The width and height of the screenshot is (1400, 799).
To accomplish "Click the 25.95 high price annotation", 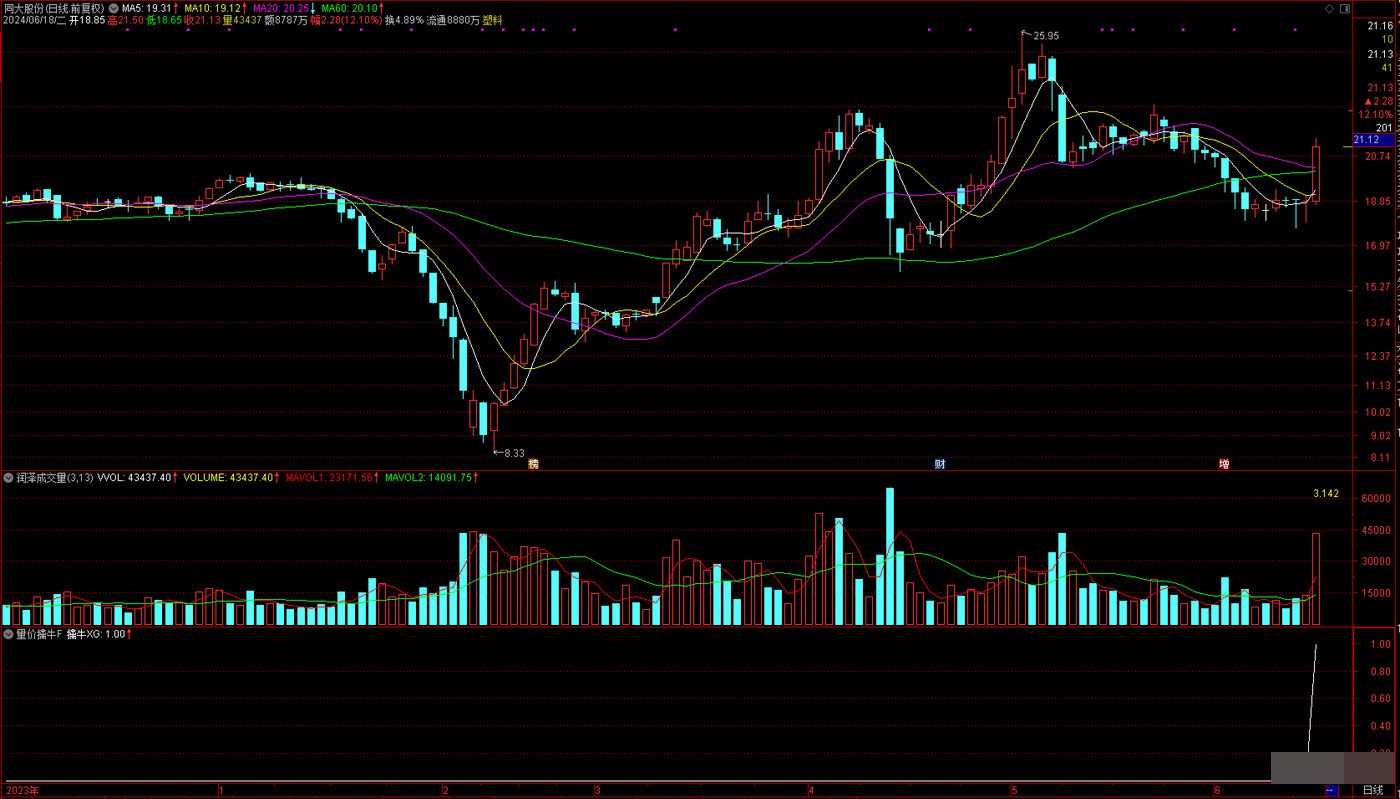I will click(x=1046, y=36).
